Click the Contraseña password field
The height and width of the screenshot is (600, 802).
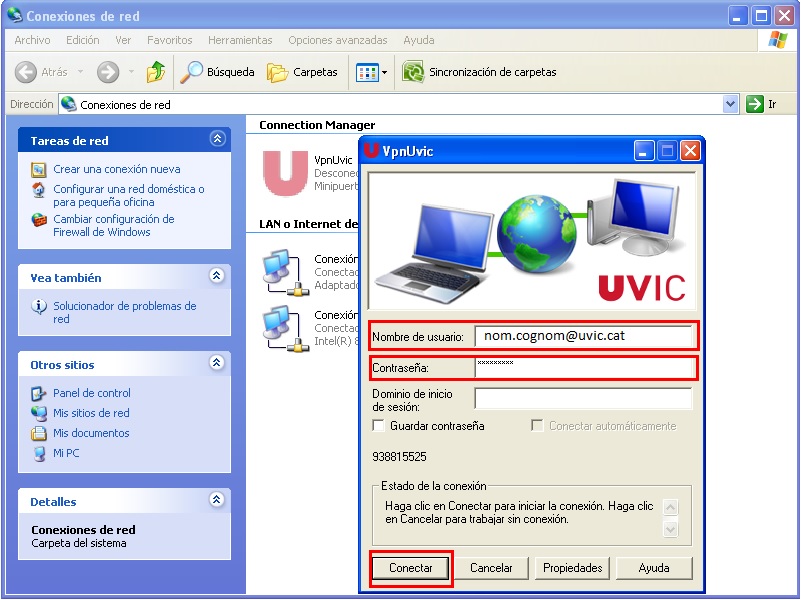[x=583, y=368]
